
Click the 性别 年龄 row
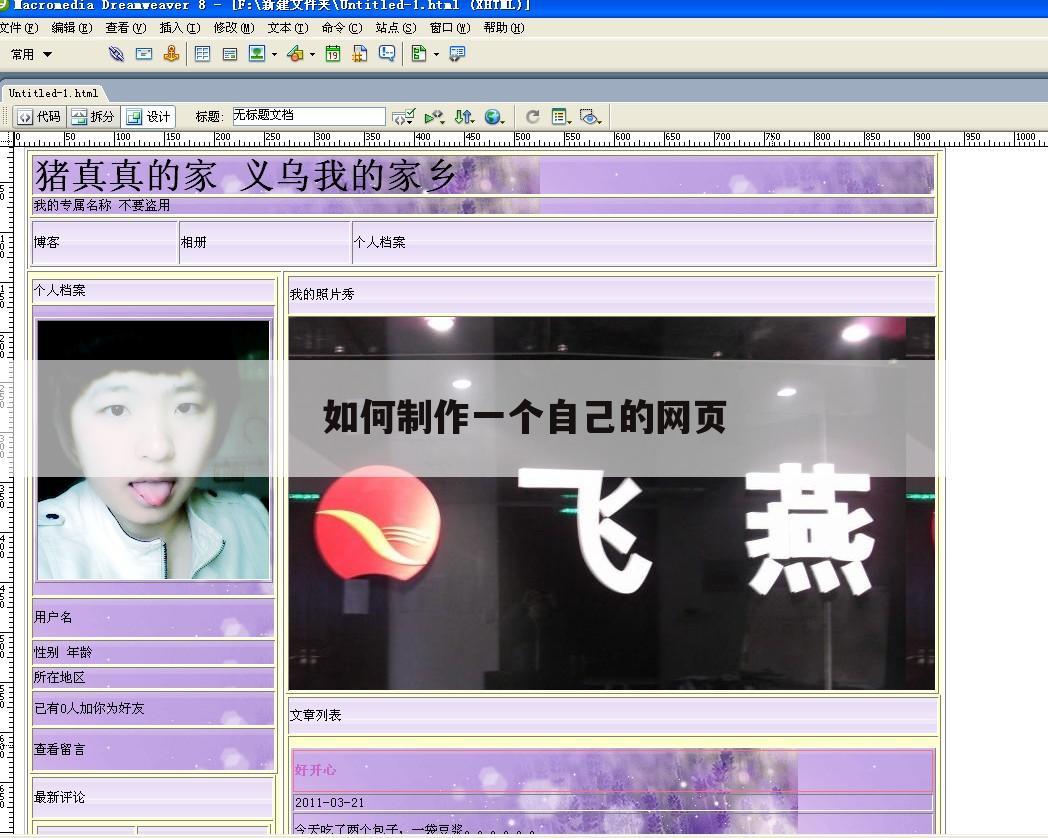153,652
